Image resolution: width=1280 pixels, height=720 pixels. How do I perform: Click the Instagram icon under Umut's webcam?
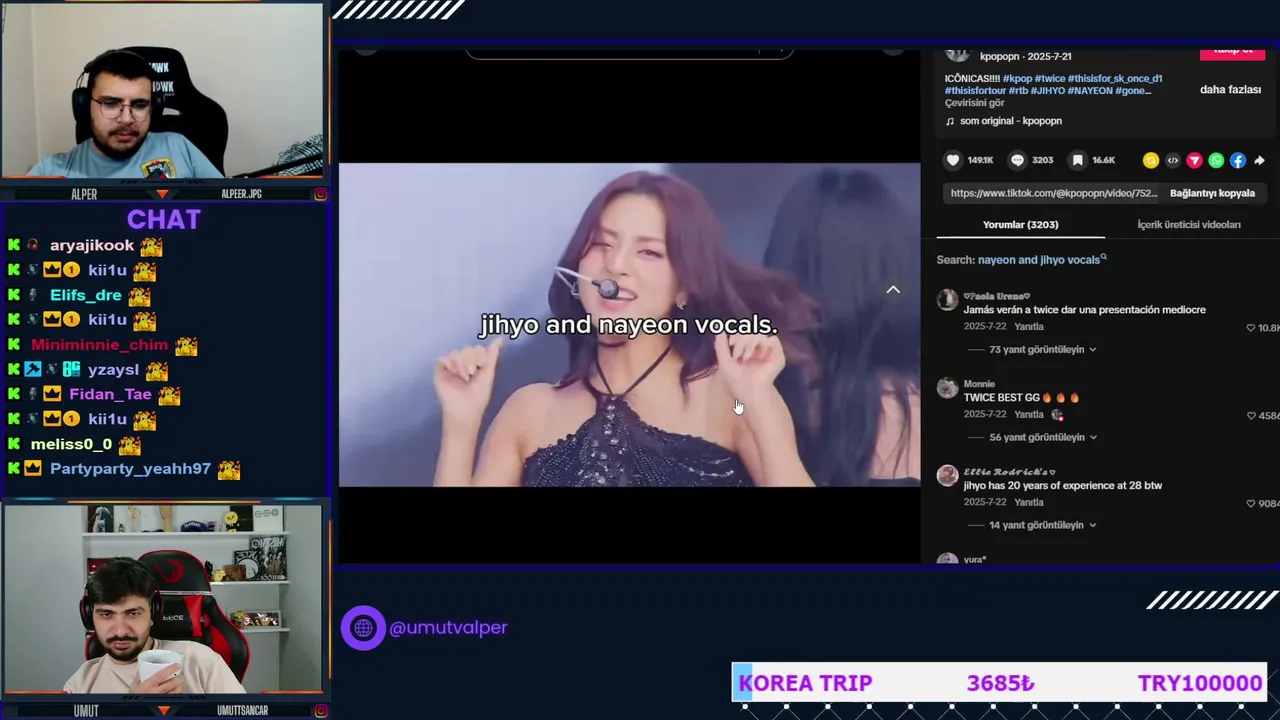(x=320, y=711)
